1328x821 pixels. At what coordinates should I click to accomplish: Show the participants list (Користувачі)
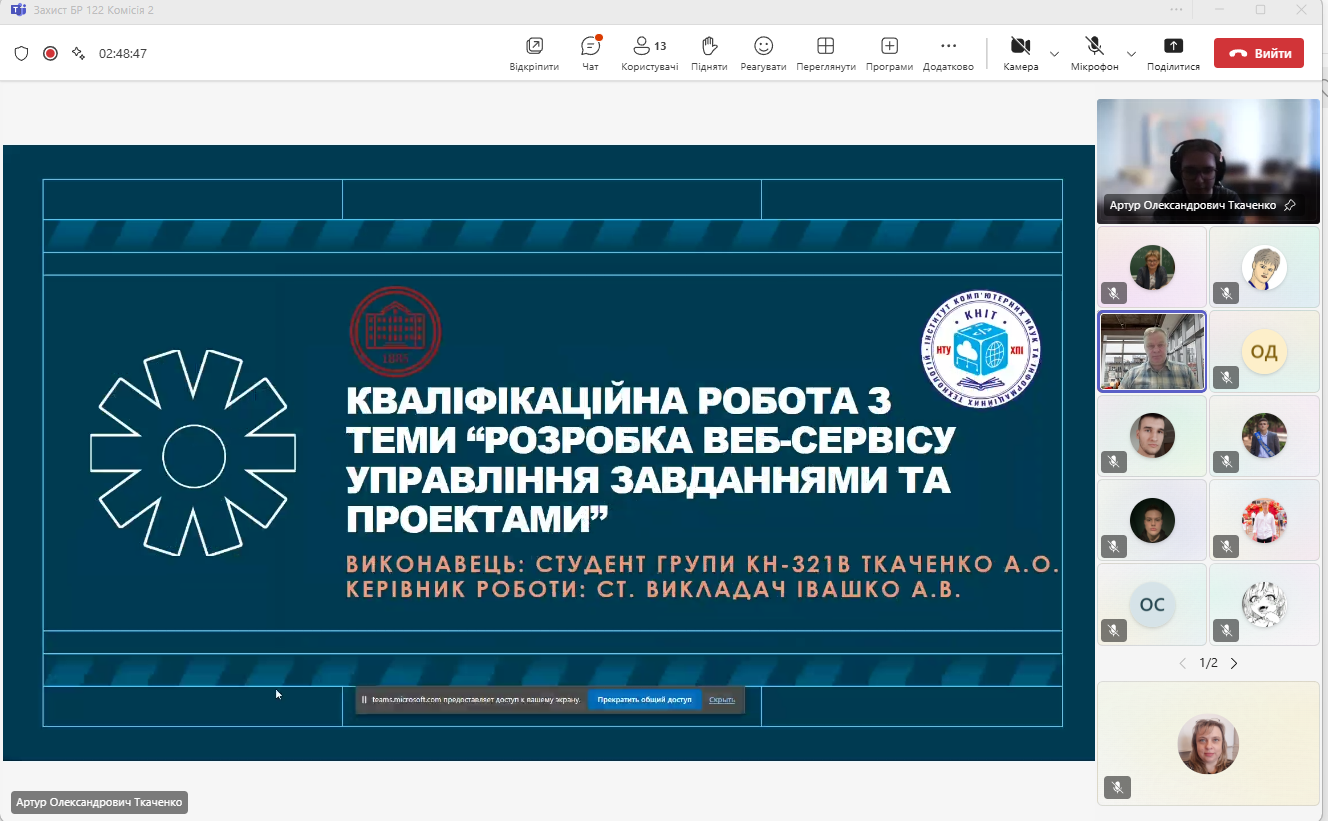(x=649, y=53)
